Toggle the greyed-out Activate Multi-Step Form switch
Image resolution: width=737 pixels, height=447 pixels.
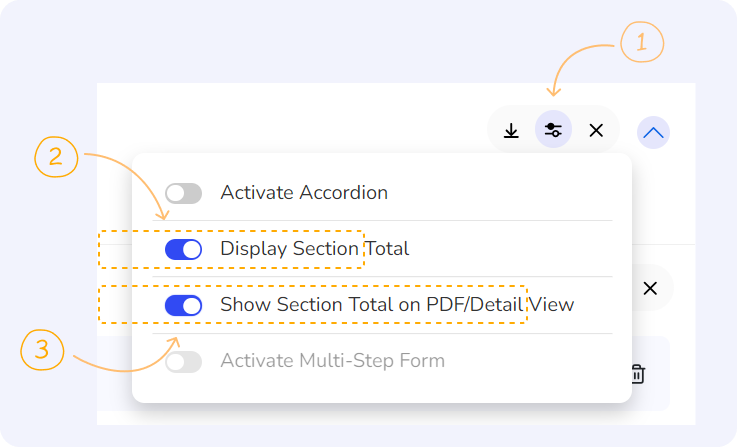[183, 361]
